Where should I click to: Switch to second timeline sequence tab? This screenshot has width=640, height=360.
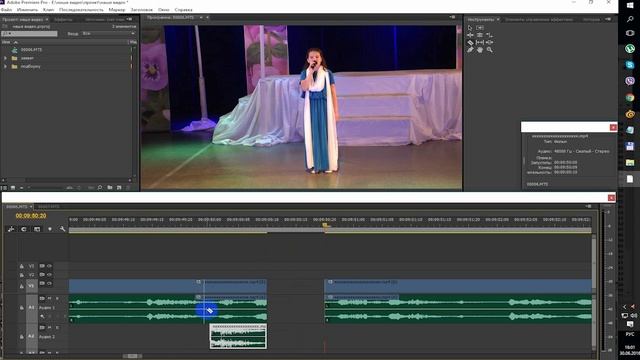(49, 207)
